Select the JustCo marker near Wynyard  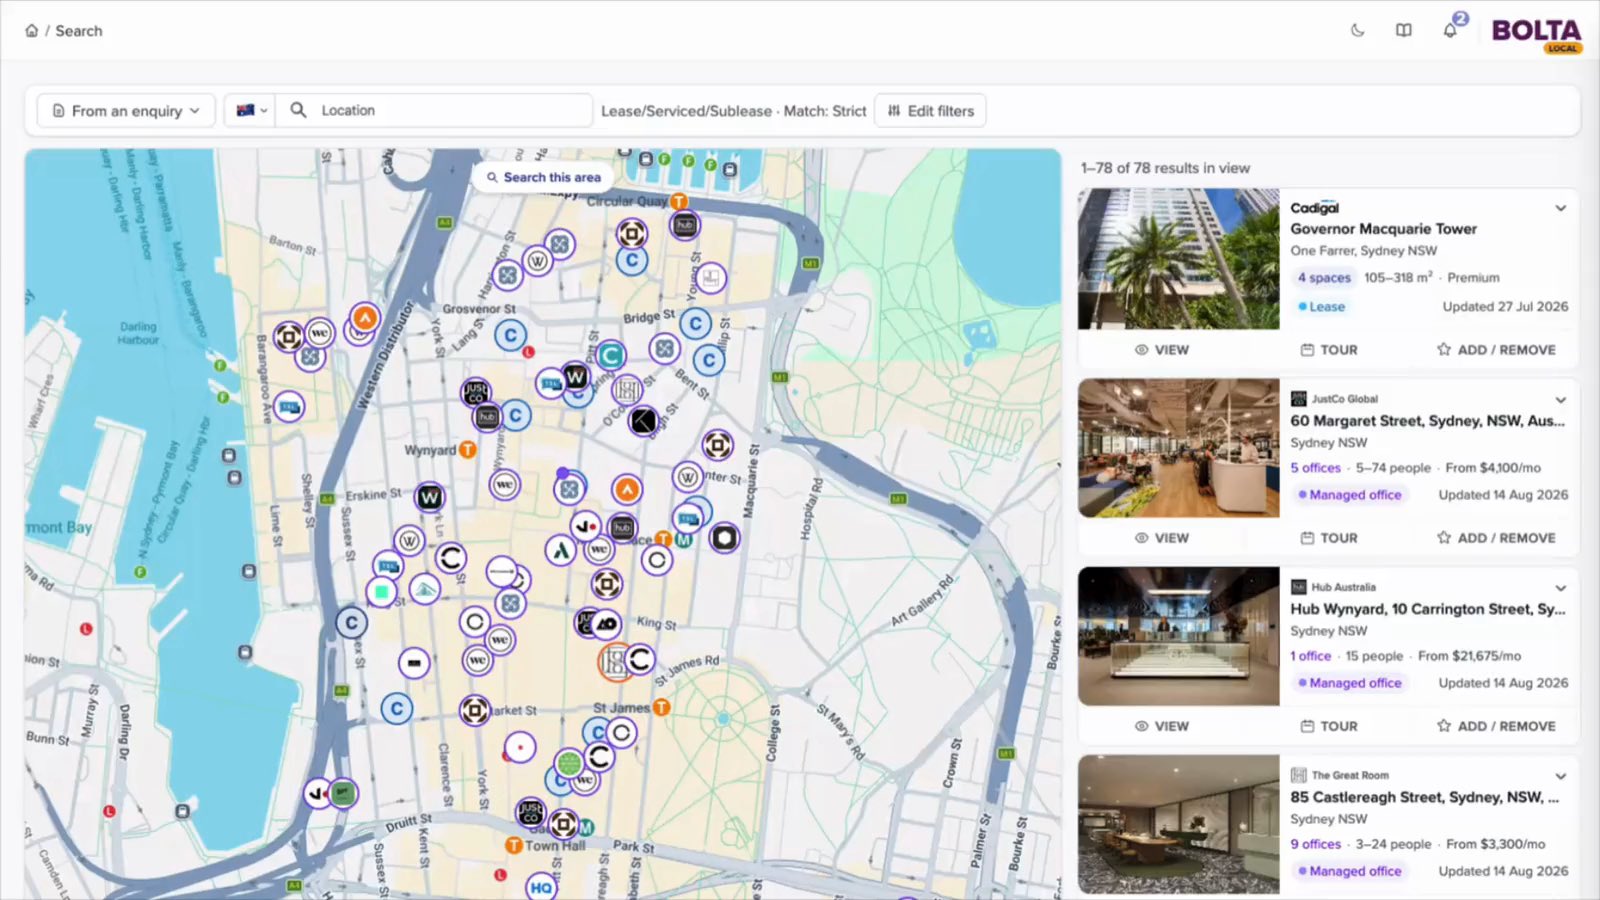(x=476, y=392)
